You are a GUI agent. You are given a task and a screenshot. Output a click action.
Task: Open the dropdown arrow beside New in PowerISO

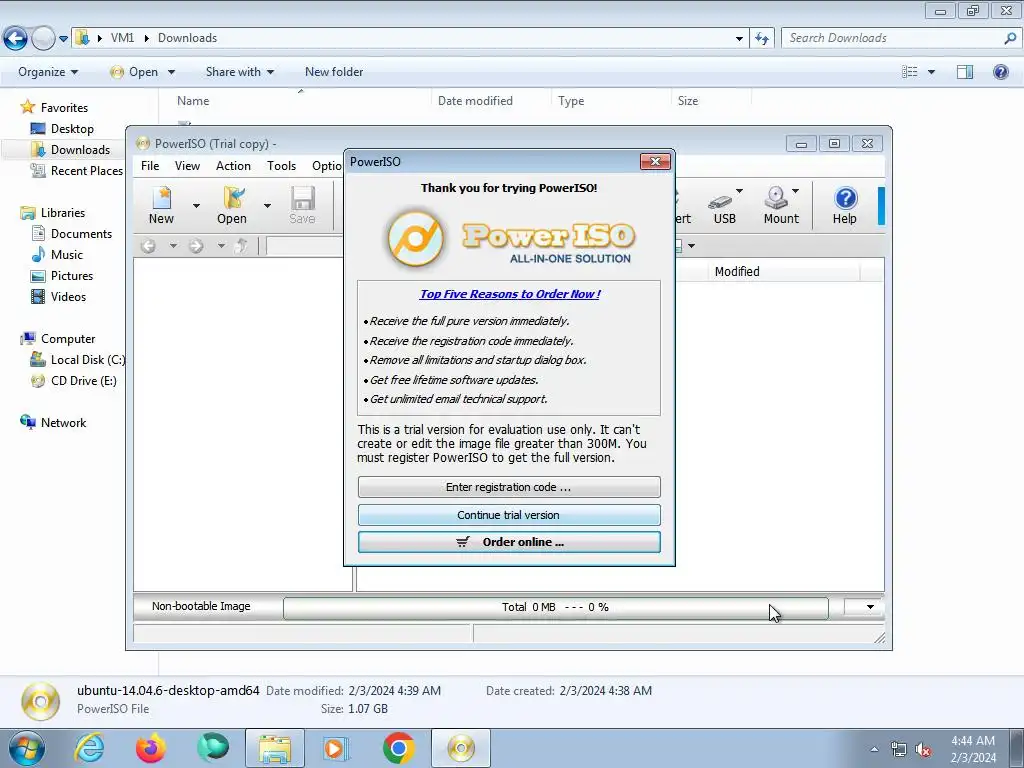pos(196,206)
